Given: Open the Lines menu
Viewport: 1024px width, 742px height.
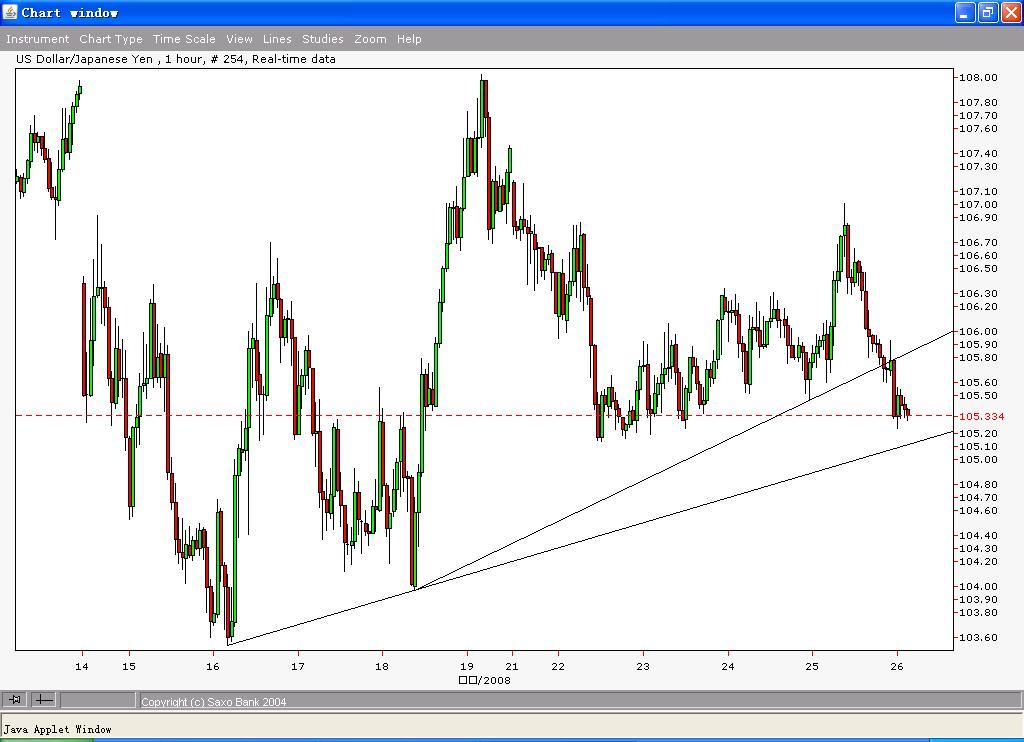Looking at the screenshot, I should [x=277, y=39].
